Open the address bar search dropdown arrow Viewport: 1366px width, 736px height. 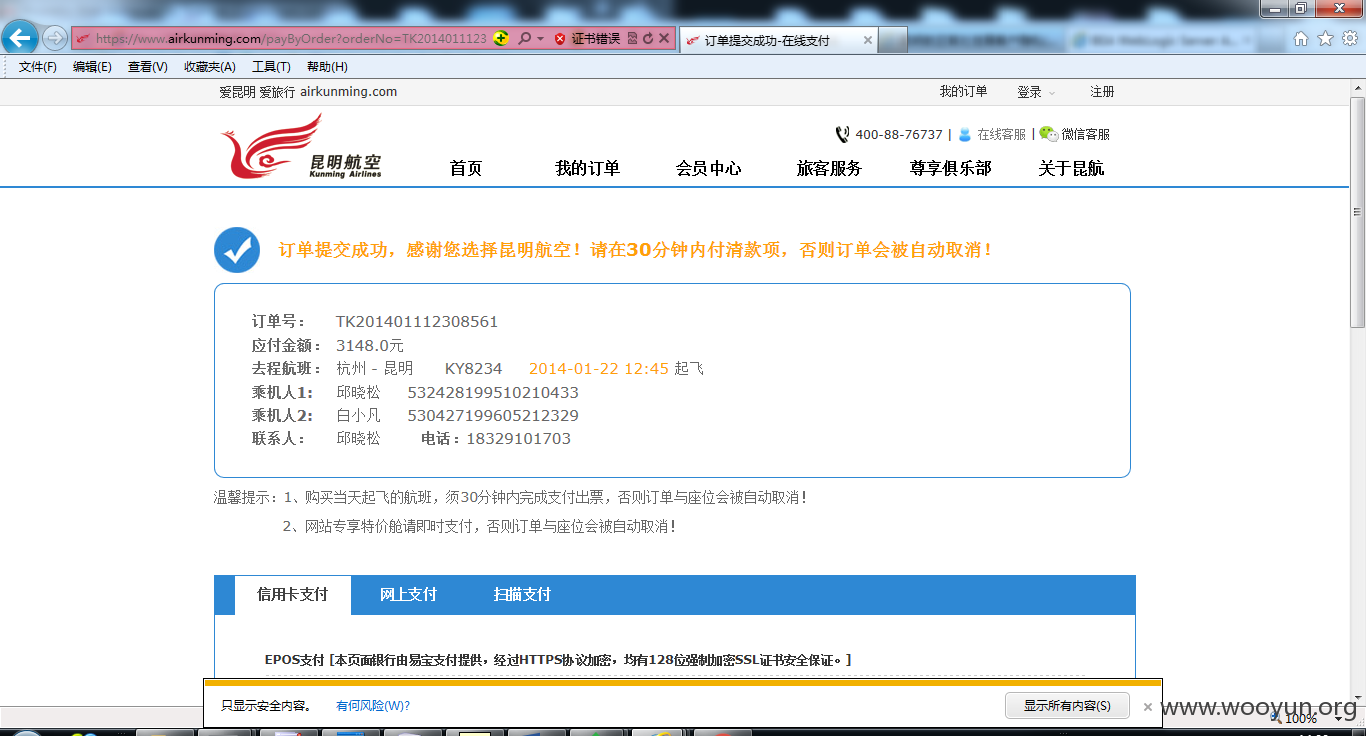[540, 39]
